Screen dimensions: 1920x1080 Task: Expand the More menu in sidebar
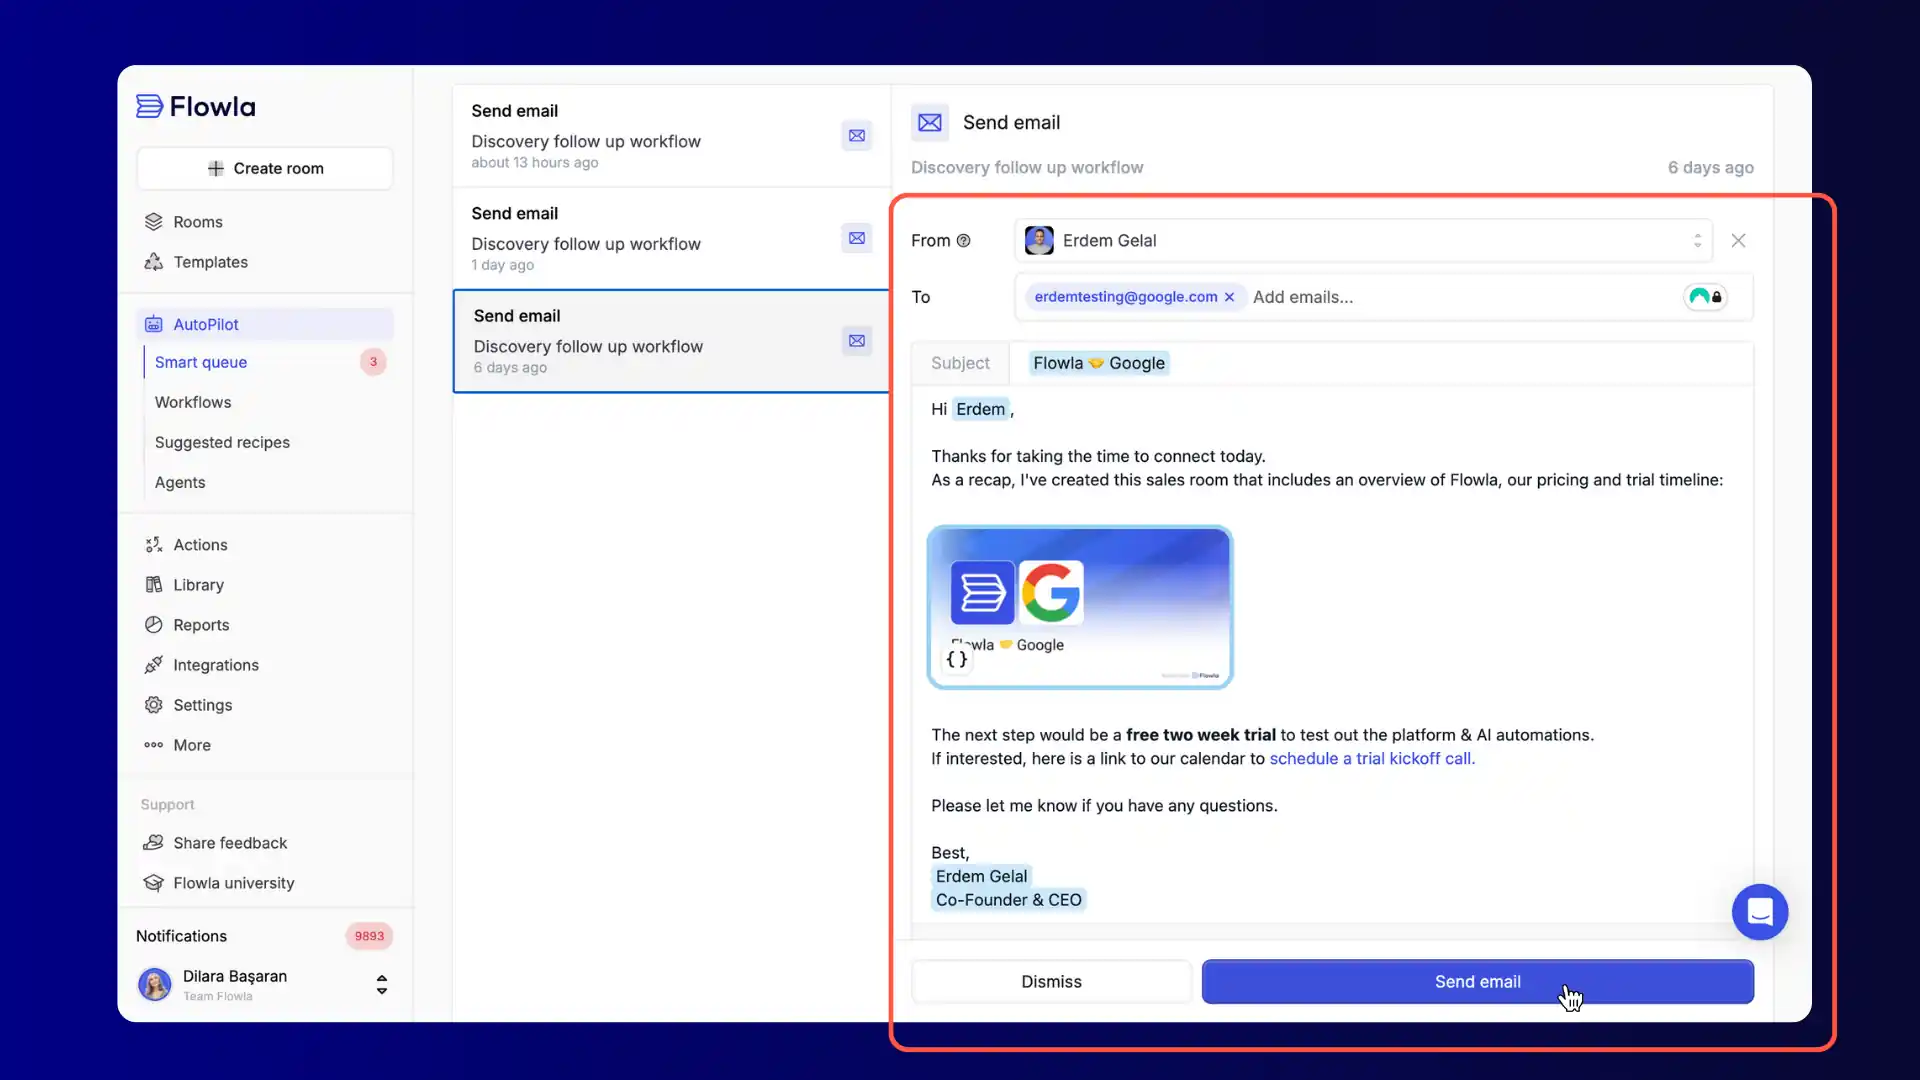(x=191, y=745)
